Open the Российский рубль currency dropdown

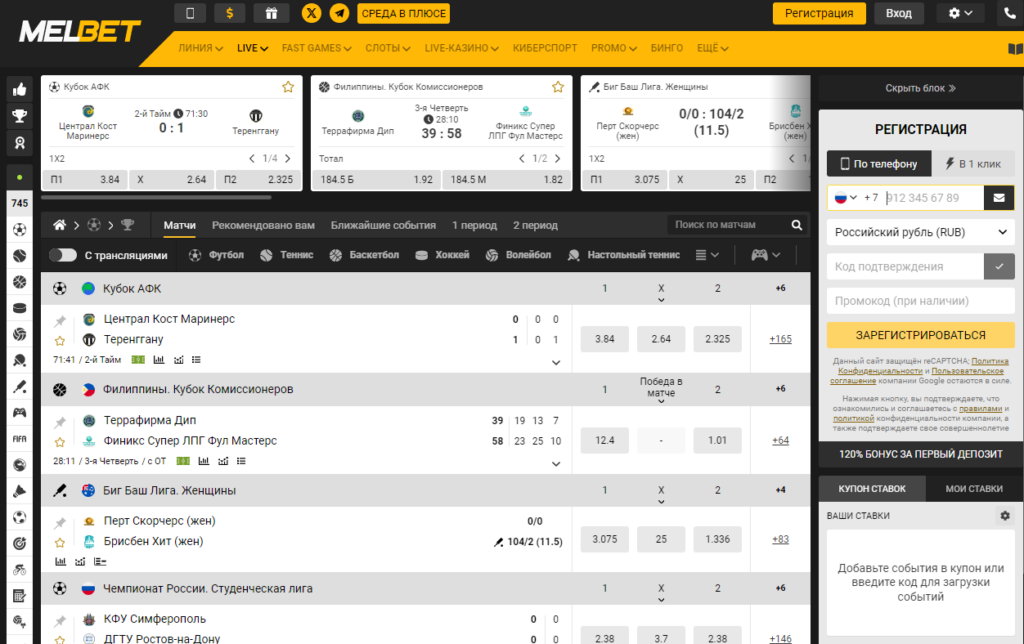[x=921, y=233]
